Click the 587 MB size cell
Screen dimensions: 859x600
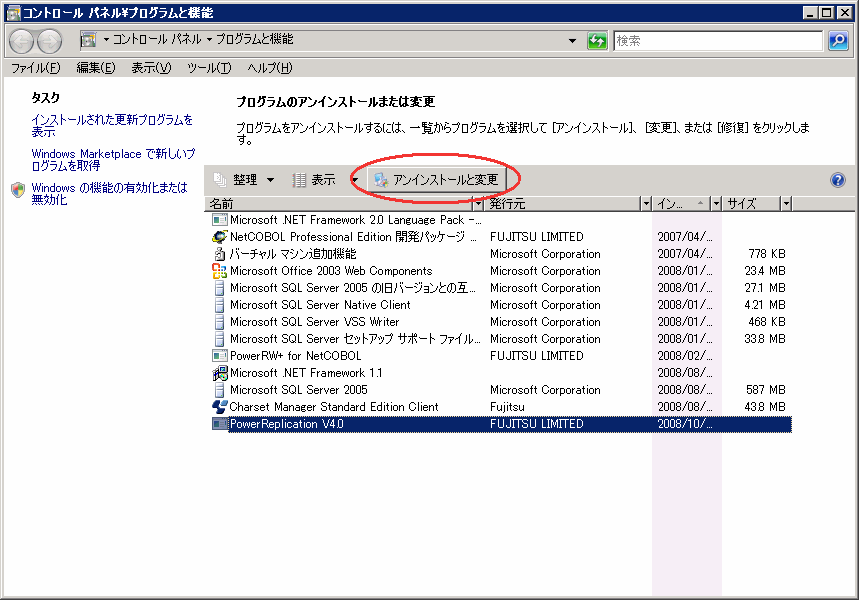(765, 390)
